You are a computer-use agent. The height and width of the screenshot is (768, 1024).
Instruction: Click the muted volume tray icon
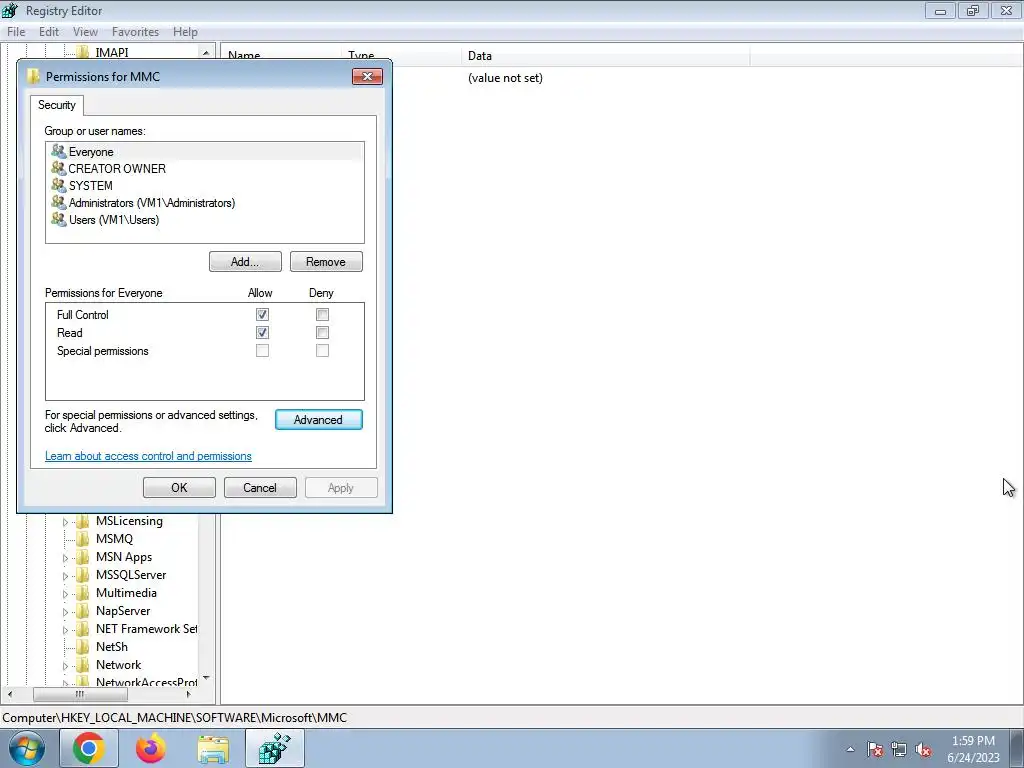(923, 749)
